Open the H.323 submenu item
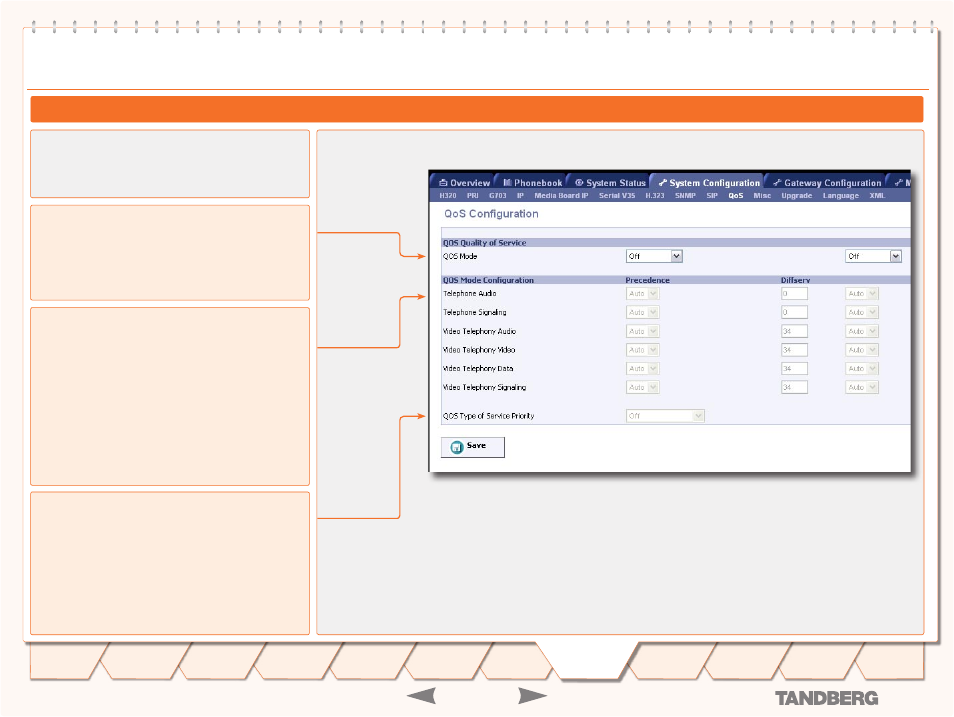954x717 pixels. [655, 195]
